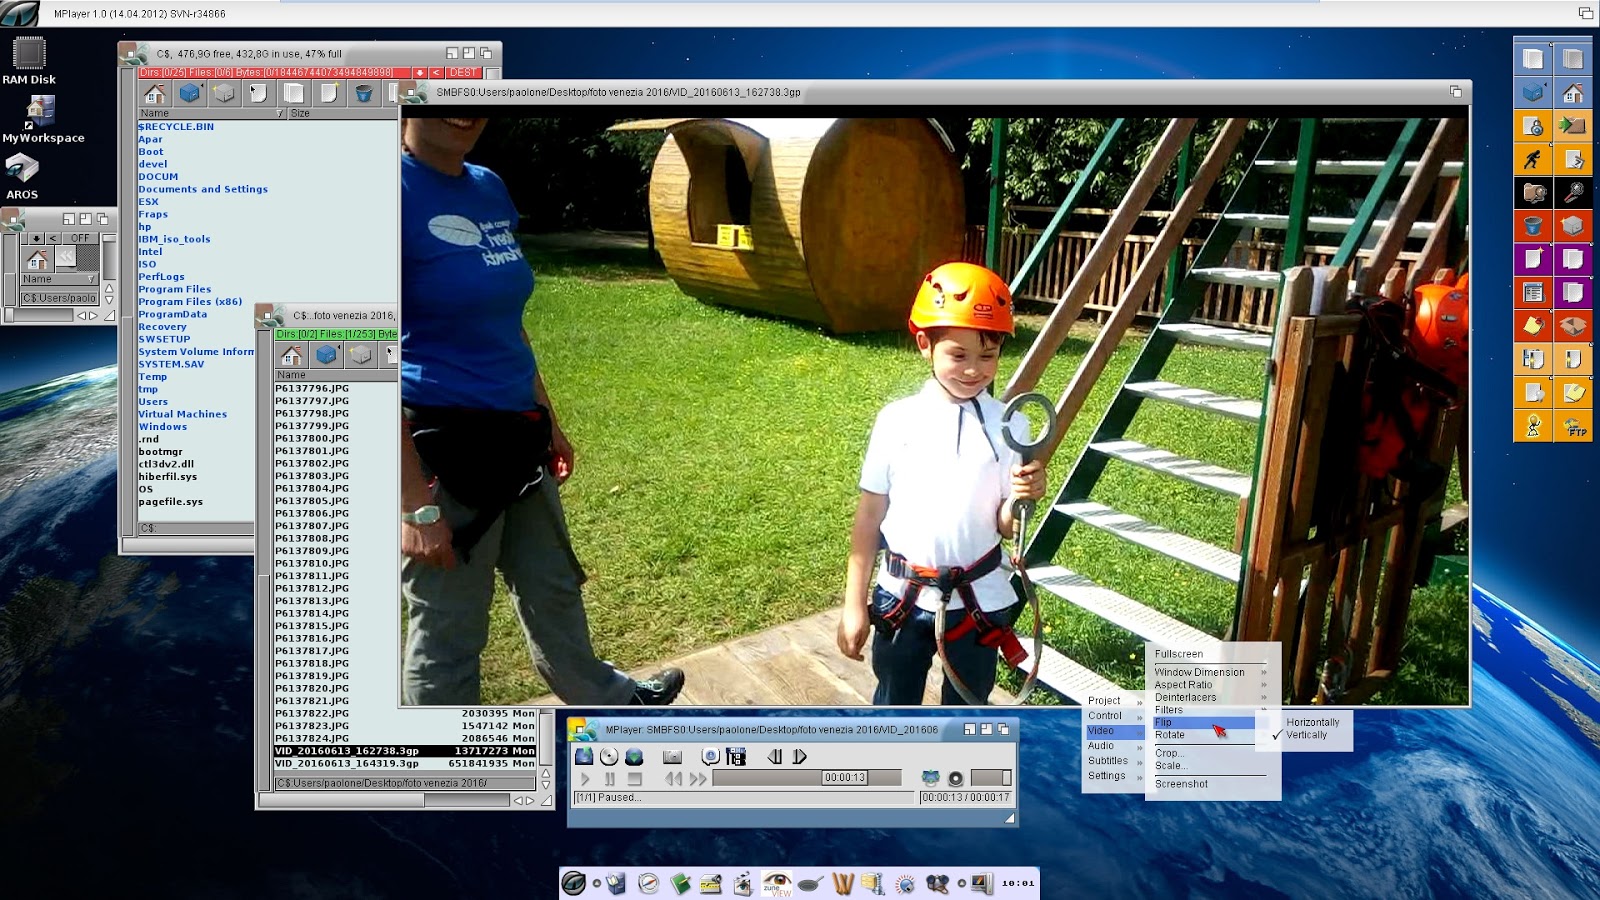1600x900 pixels.
Task: Click the blue trash bucket icon in right dock
Action: (x=1533, y=226)
